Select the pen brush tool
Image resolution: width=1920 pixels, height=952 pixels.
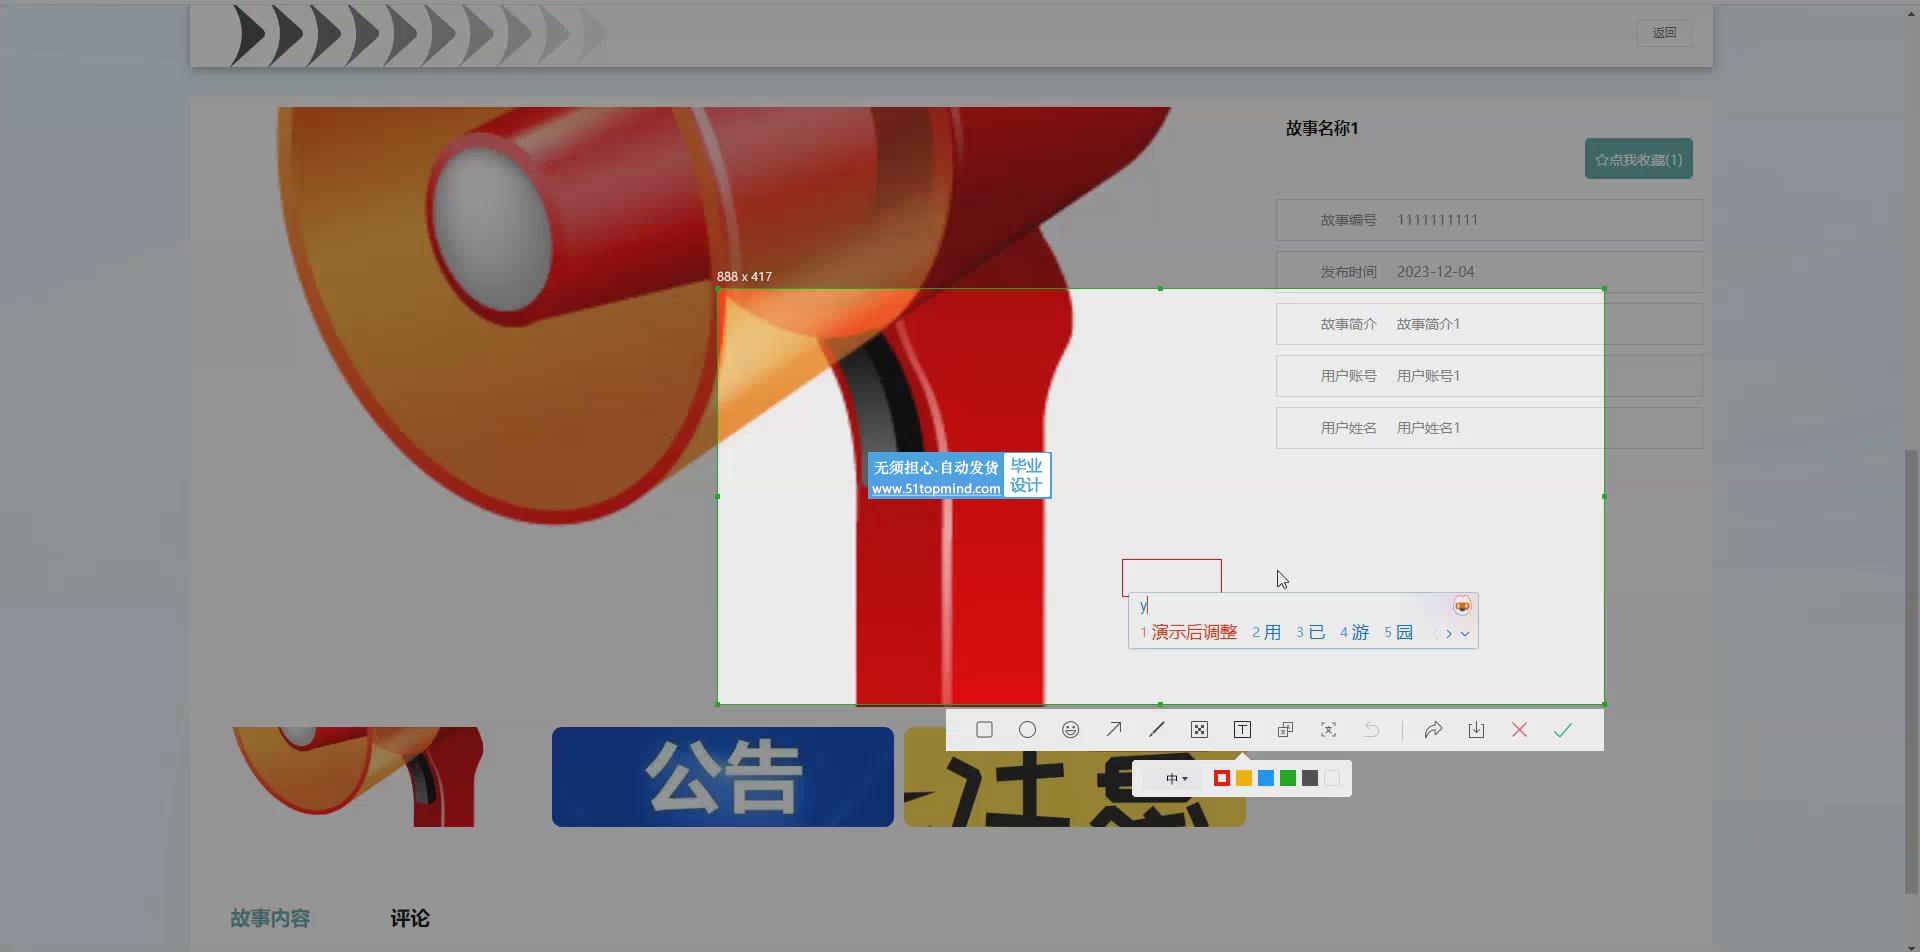click(1156, 730)
